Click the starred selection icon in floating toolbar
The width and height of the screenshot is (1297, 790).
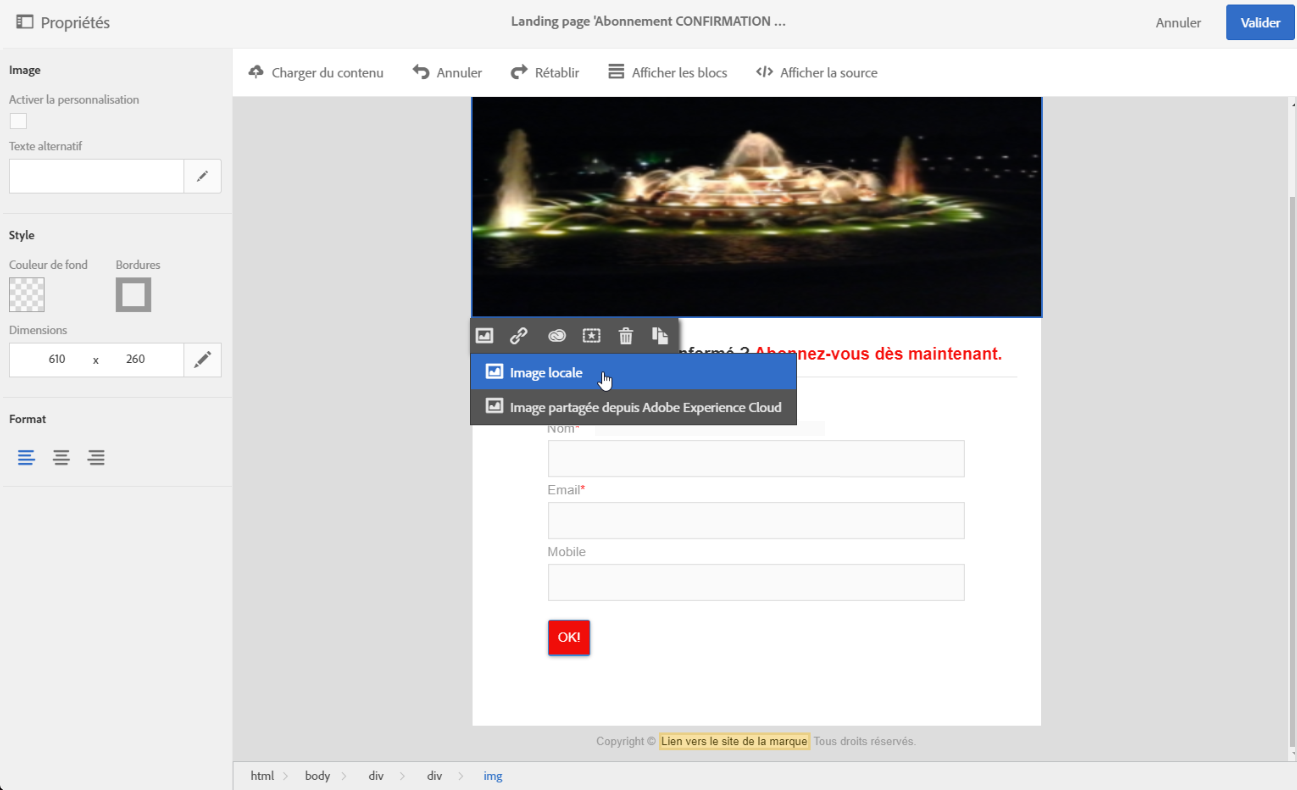pos(592,336)
